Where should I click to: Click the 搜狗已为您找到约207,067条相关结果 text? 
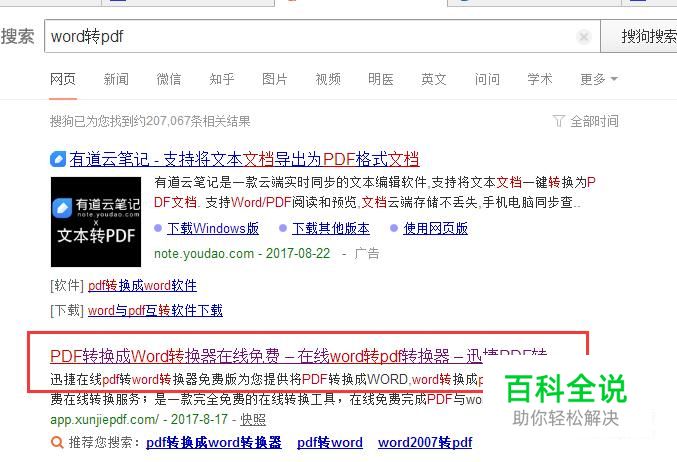pos(150,121)
